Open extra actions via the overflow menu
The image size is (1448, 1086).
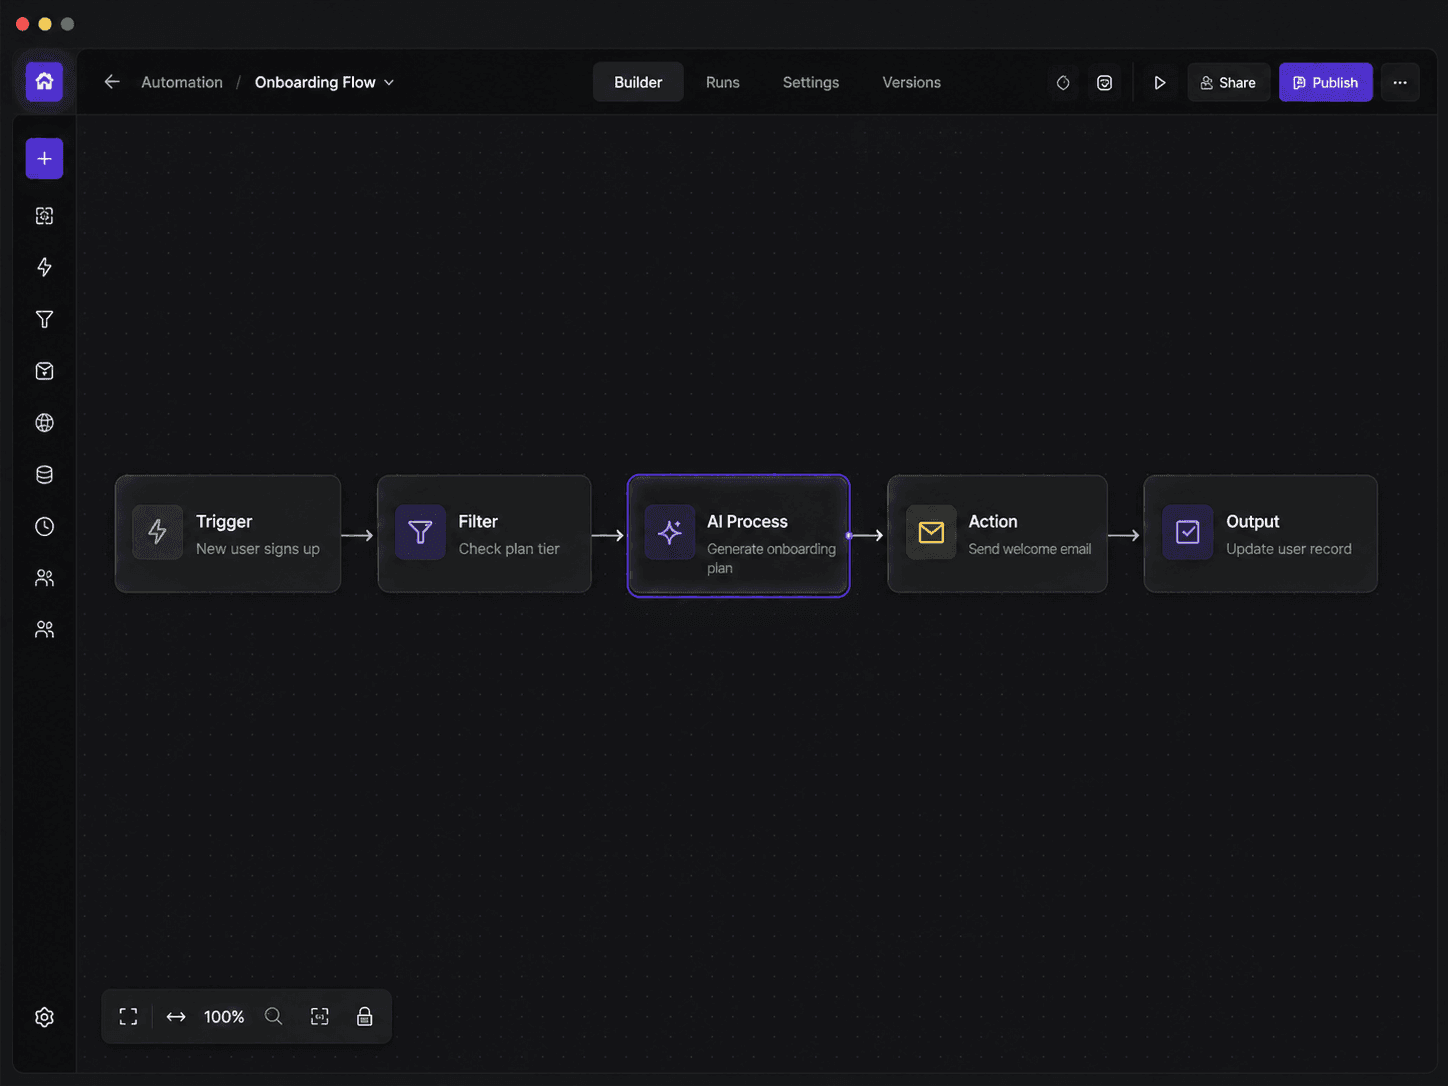1400,82
